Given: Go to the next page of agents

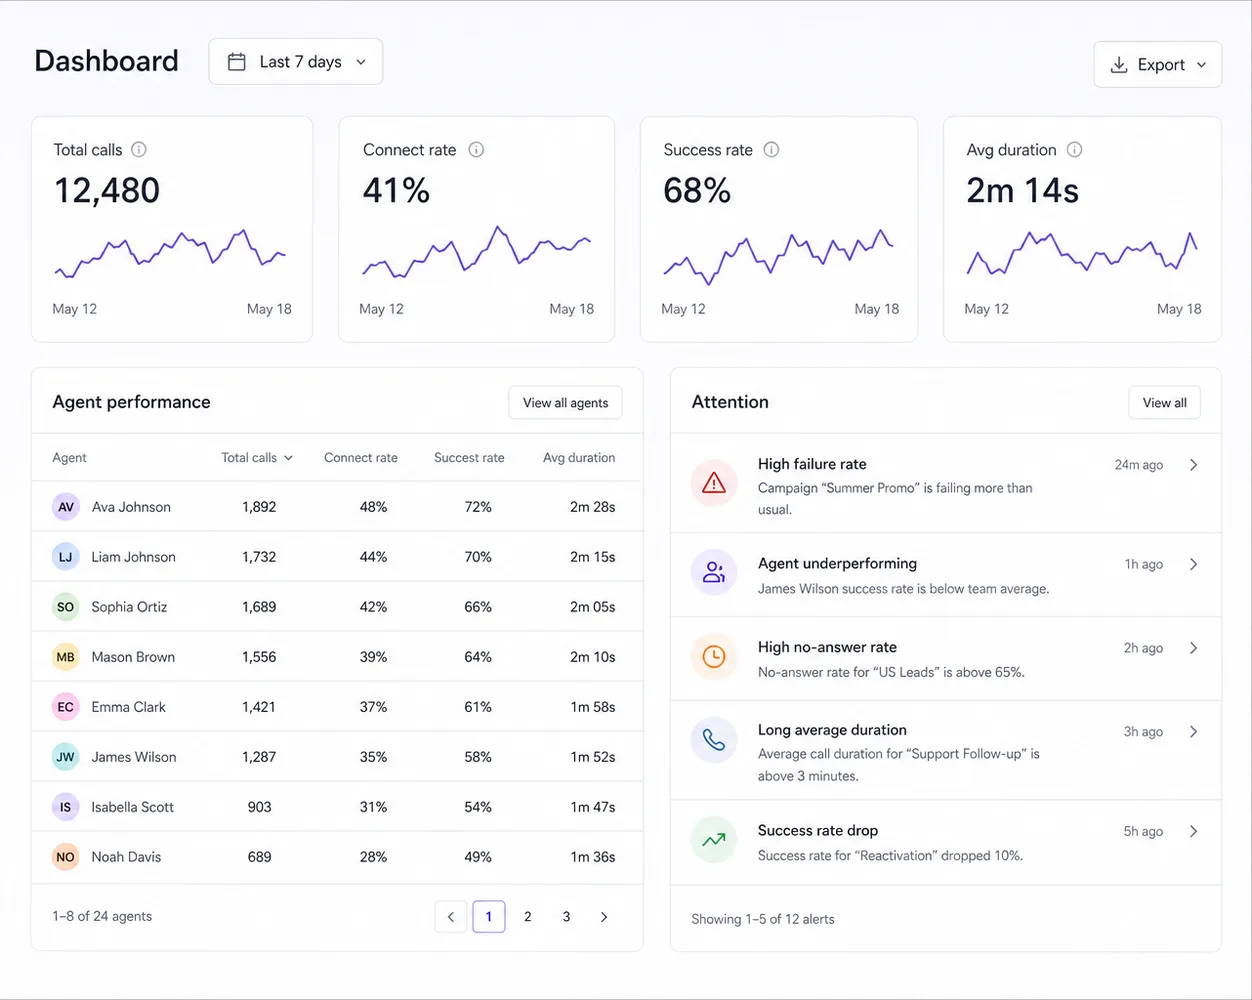Looking at the screenshot, I should [604, 917].
